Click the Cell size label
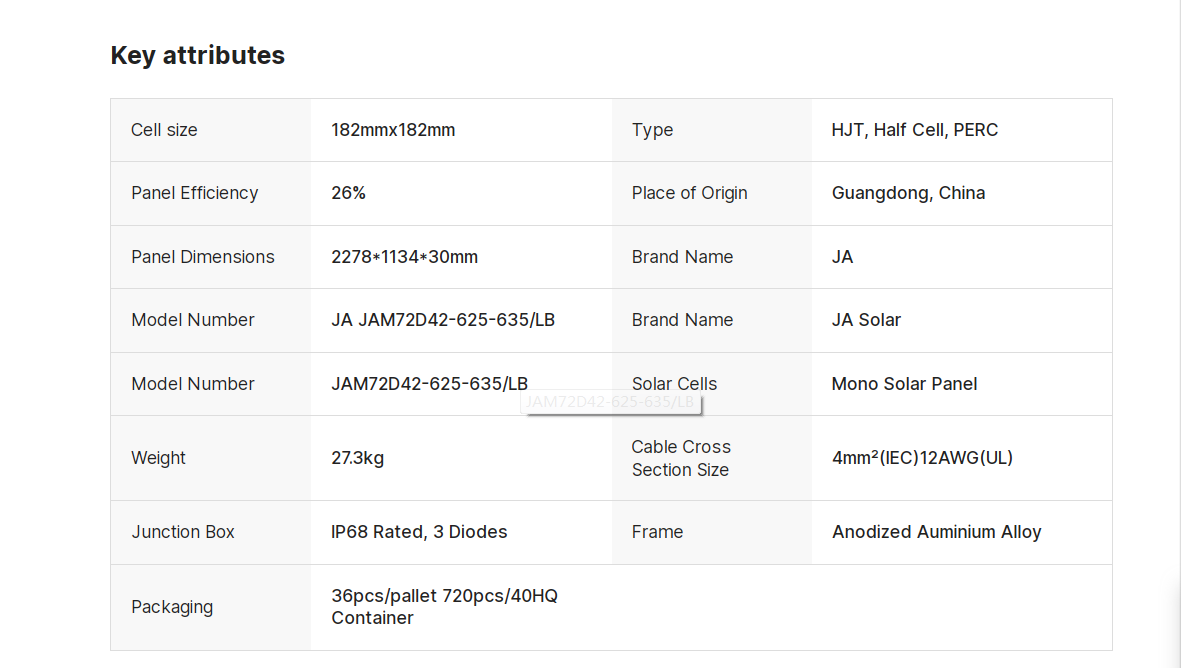The width and height of the screenshot is (1181, 668). pyautogui.click(x=164, y=130)
